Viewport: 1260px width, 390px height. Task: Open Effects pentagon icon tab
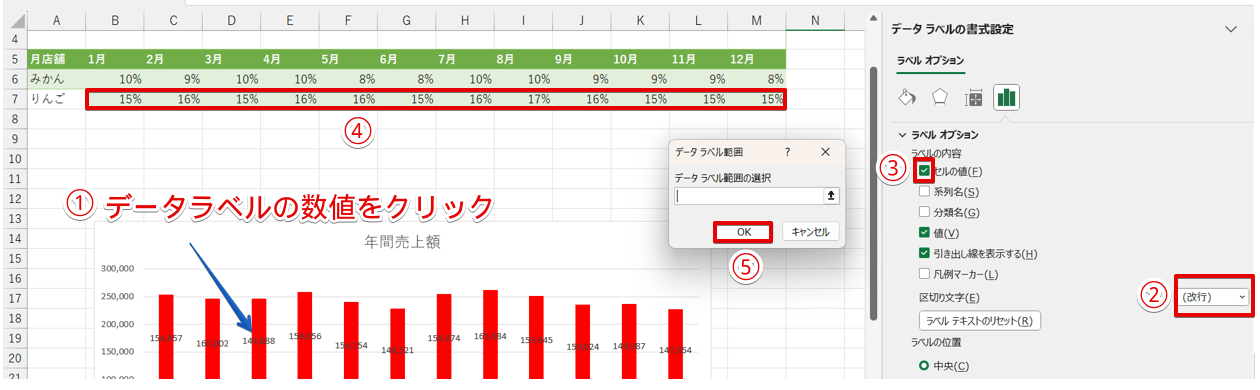click(x=940, y=98)
